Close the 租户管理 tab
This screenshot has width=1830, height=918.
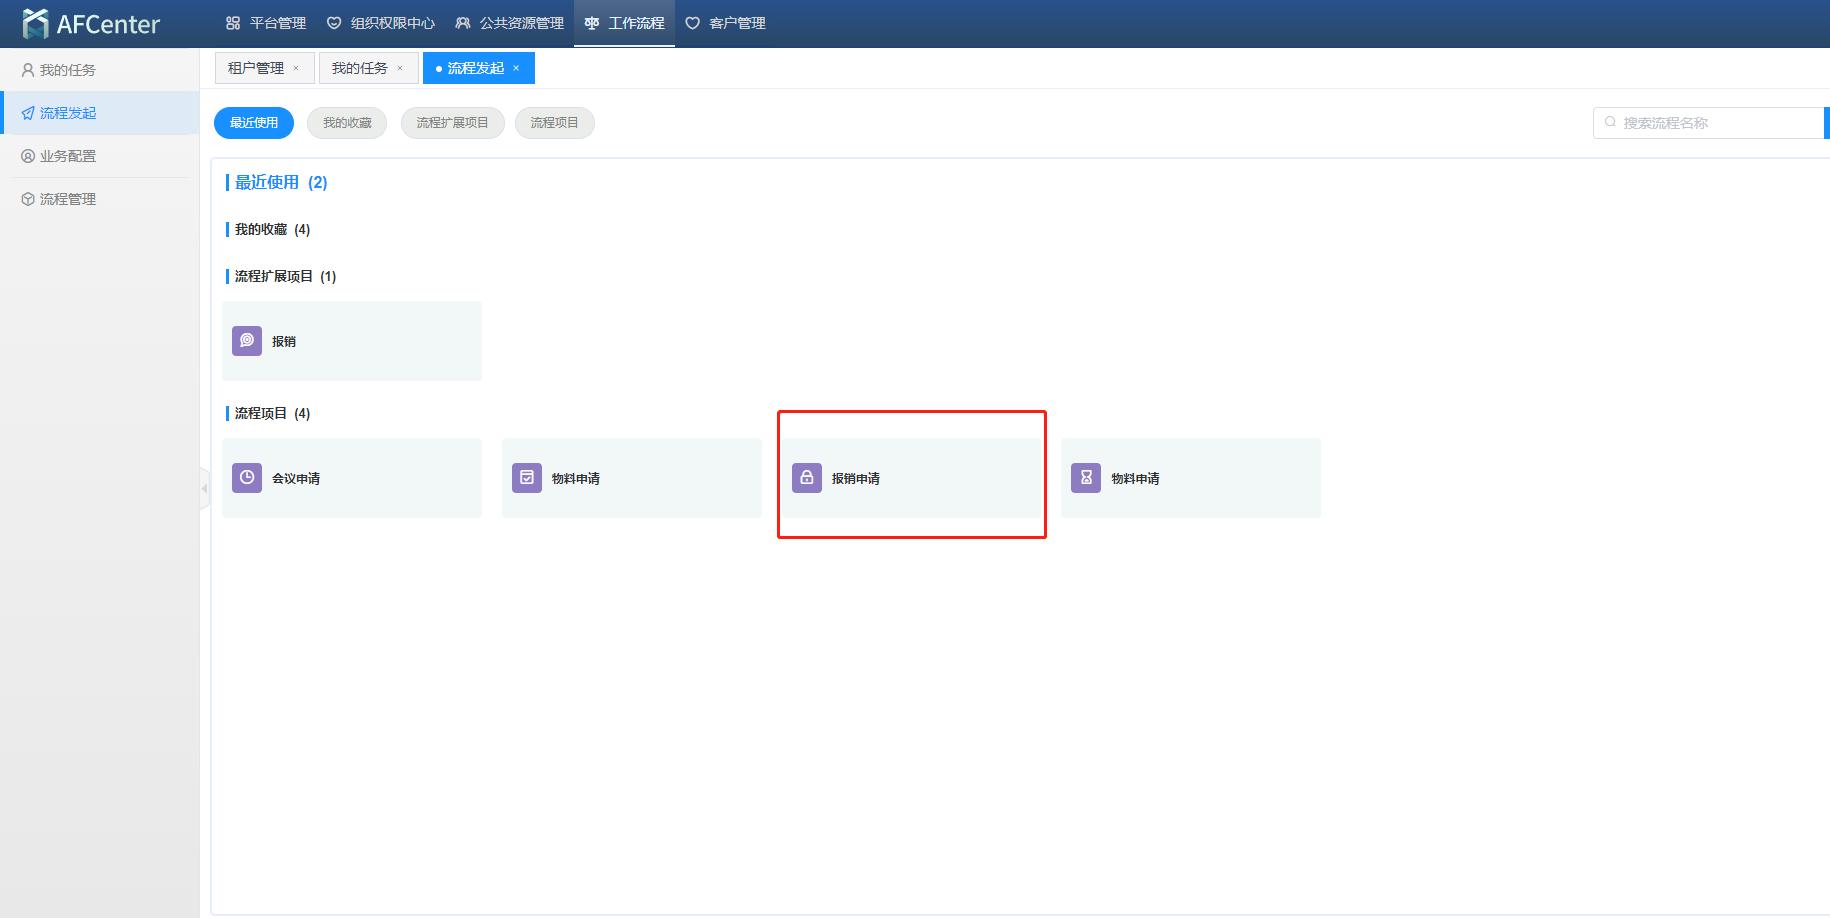tap(296, 68)
